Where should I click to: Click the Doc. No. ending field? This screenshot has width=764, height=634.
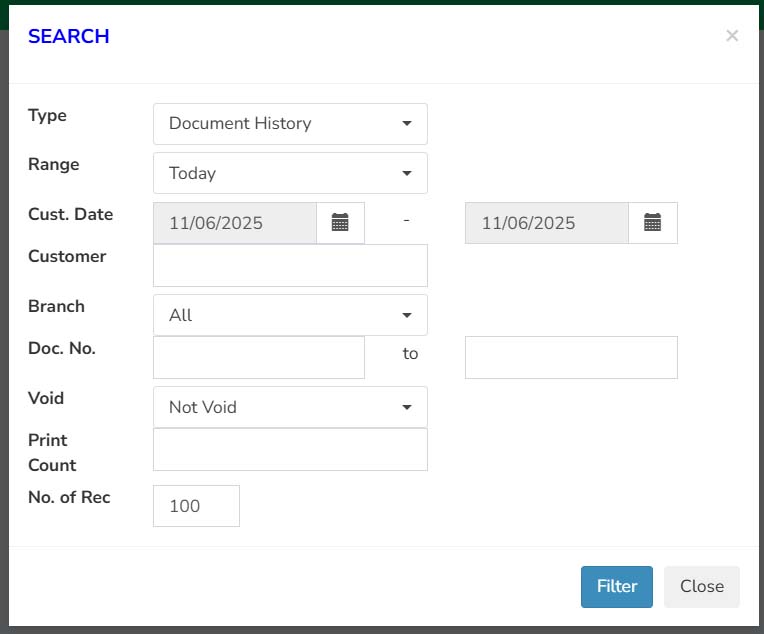(571, 357)
